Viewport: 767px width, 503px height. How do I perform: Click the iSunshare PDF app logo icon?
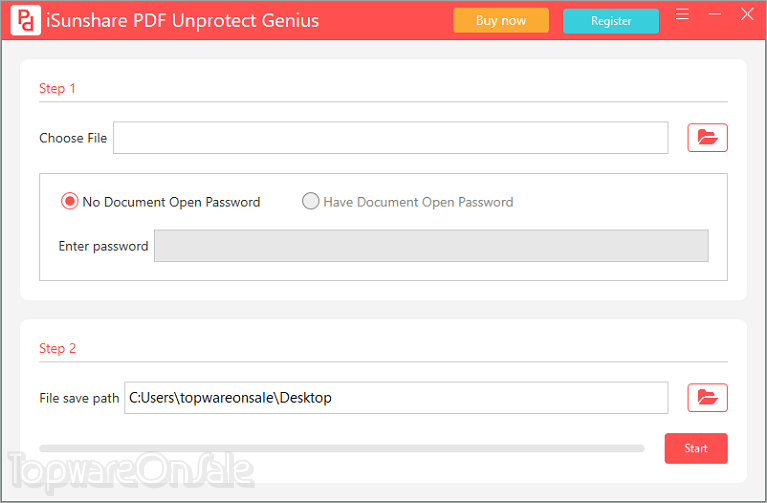tap(25, 20)
